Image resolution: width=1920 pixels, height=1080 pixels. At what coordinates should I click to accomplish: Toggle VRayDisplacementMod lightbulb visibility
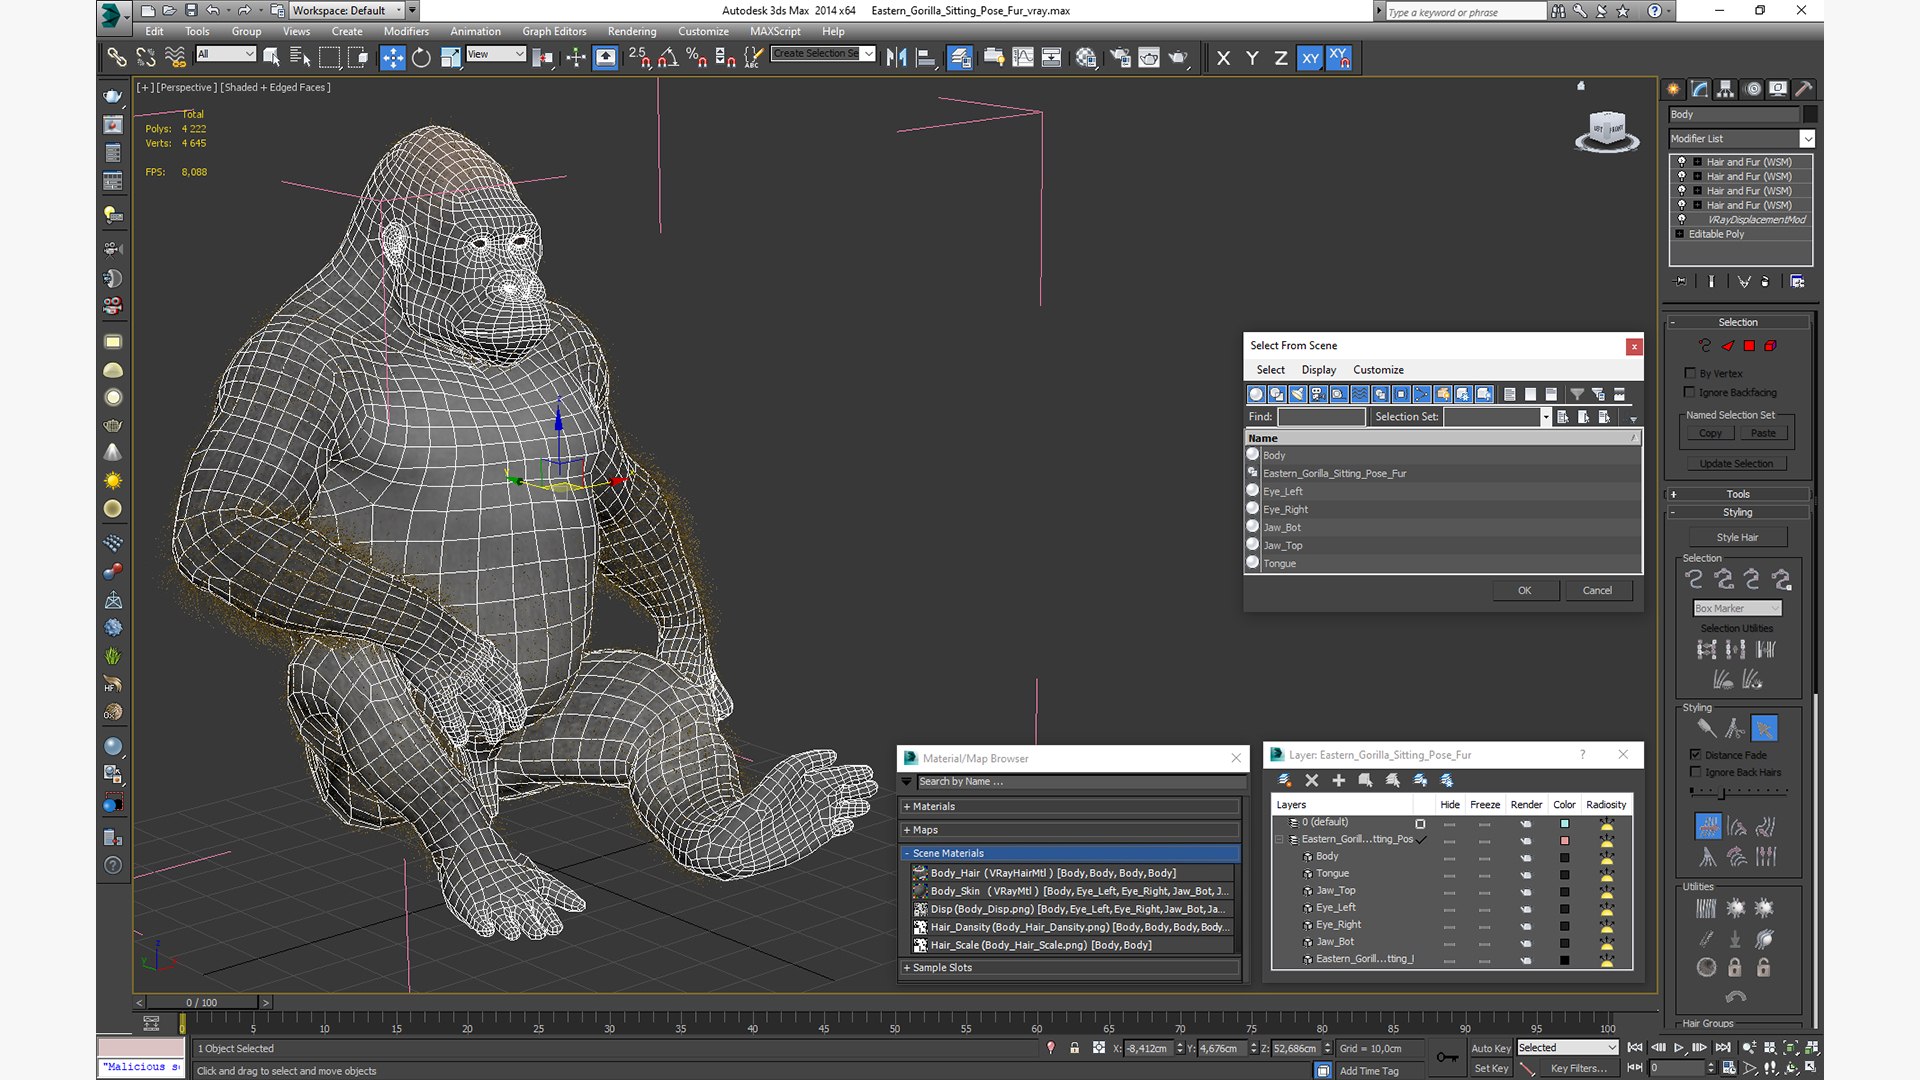(x=1681, y=219)
